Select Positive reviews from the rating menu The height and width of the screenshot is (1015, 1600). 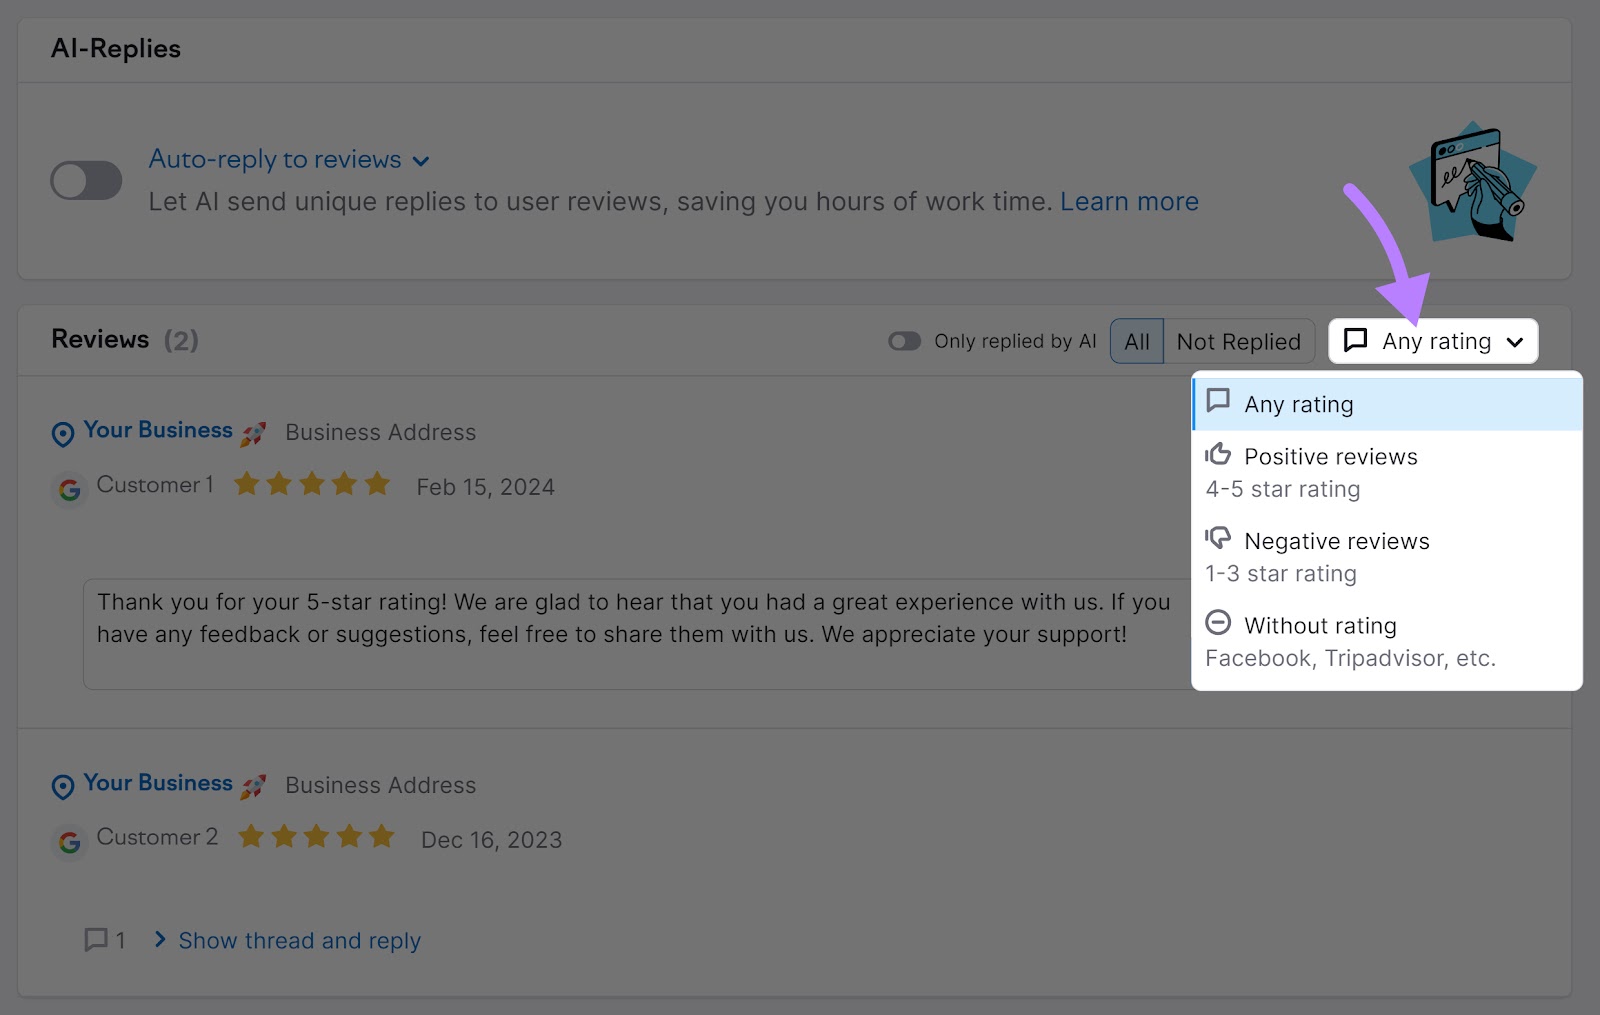[1330, 456]
